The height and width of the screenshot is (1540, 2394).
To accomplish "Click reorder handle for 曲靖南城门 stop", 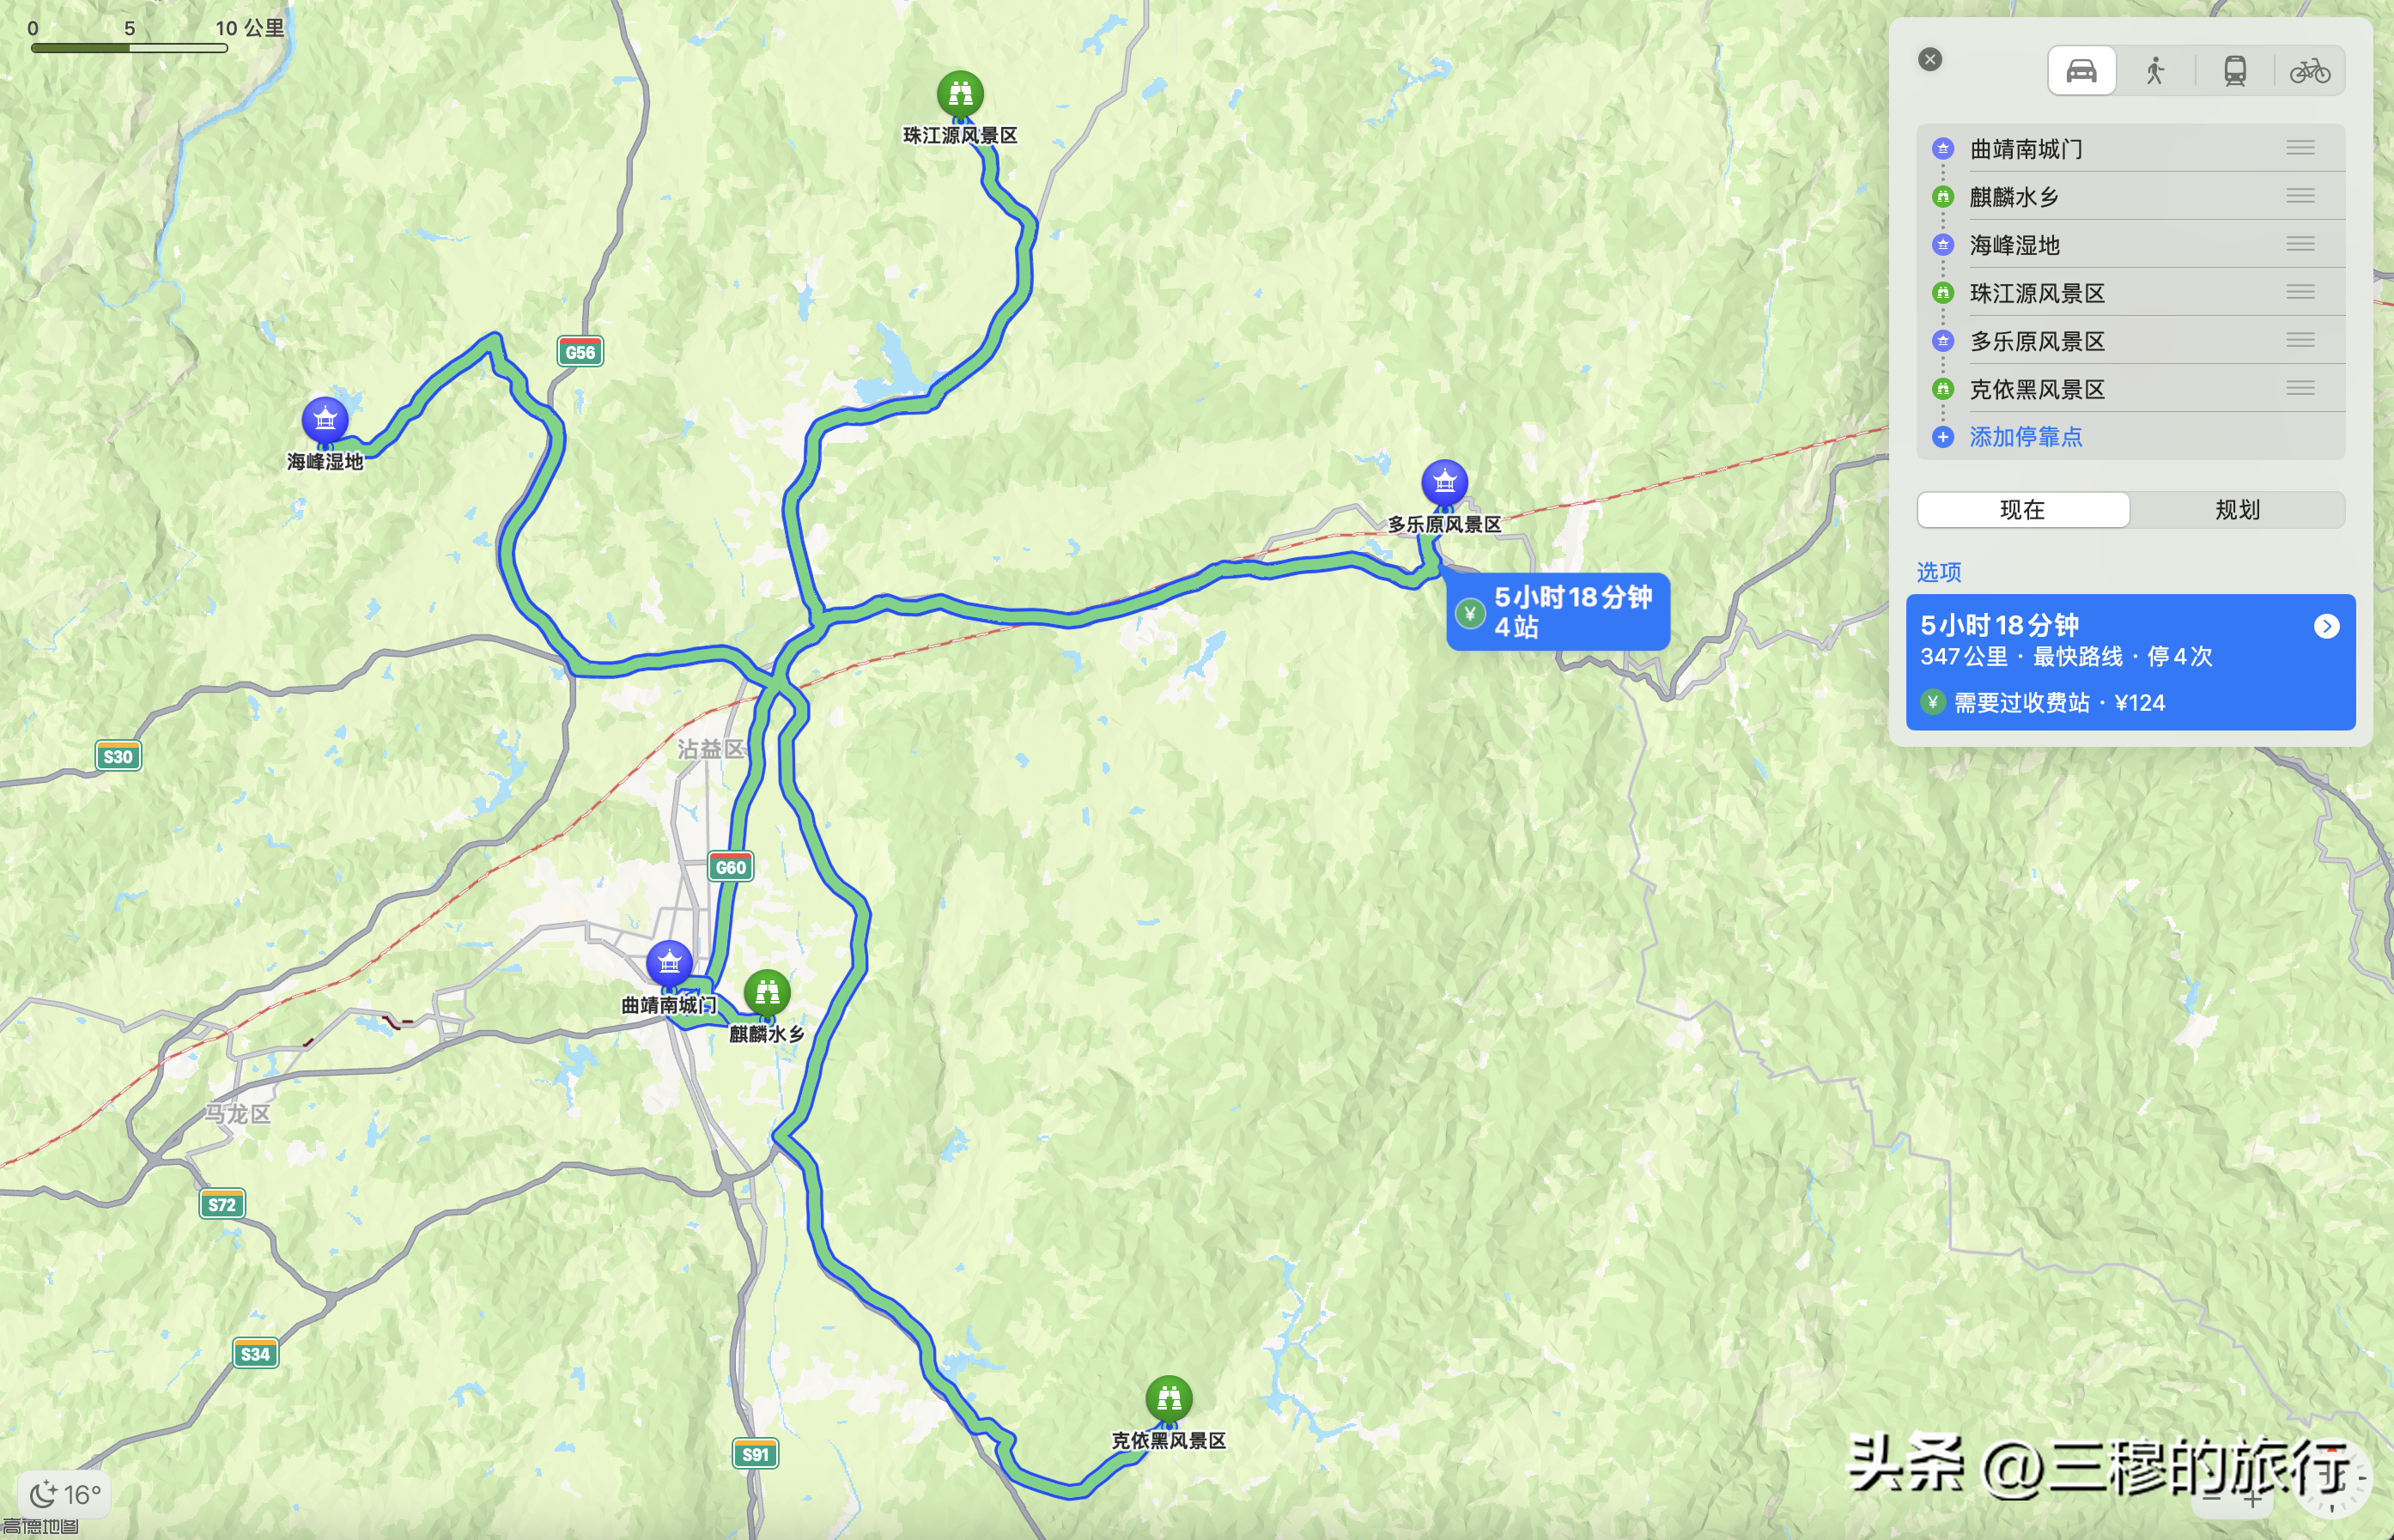I will click(2300, 148).
